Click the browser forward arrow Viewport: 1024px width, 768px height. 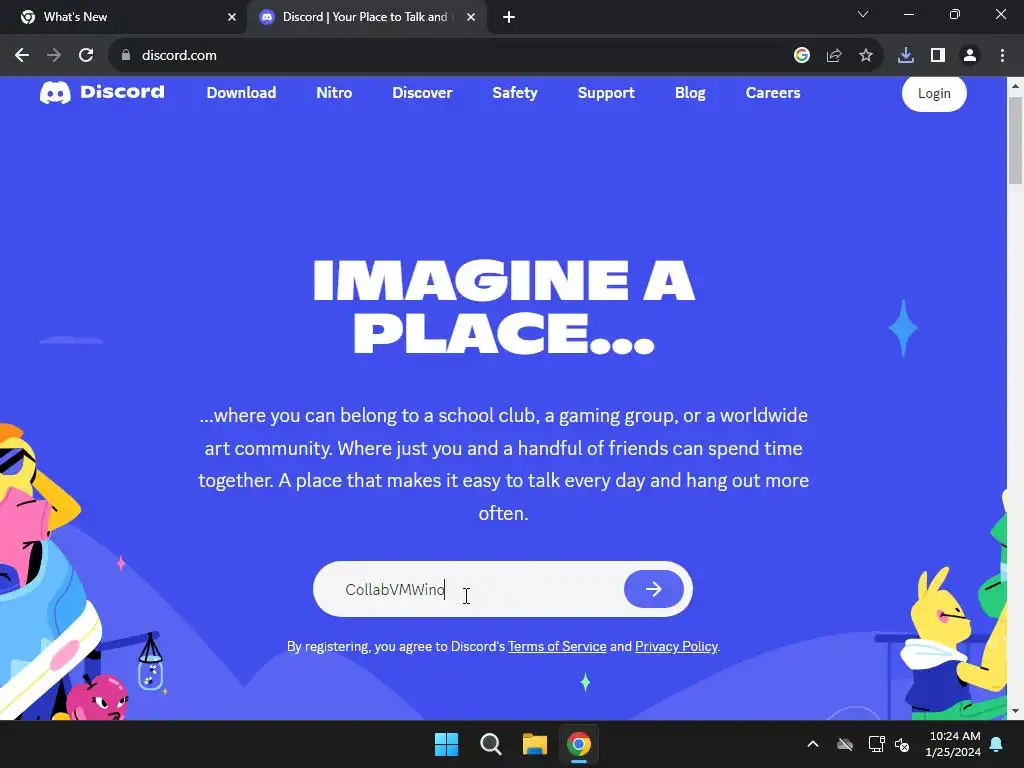pos(54,56)
